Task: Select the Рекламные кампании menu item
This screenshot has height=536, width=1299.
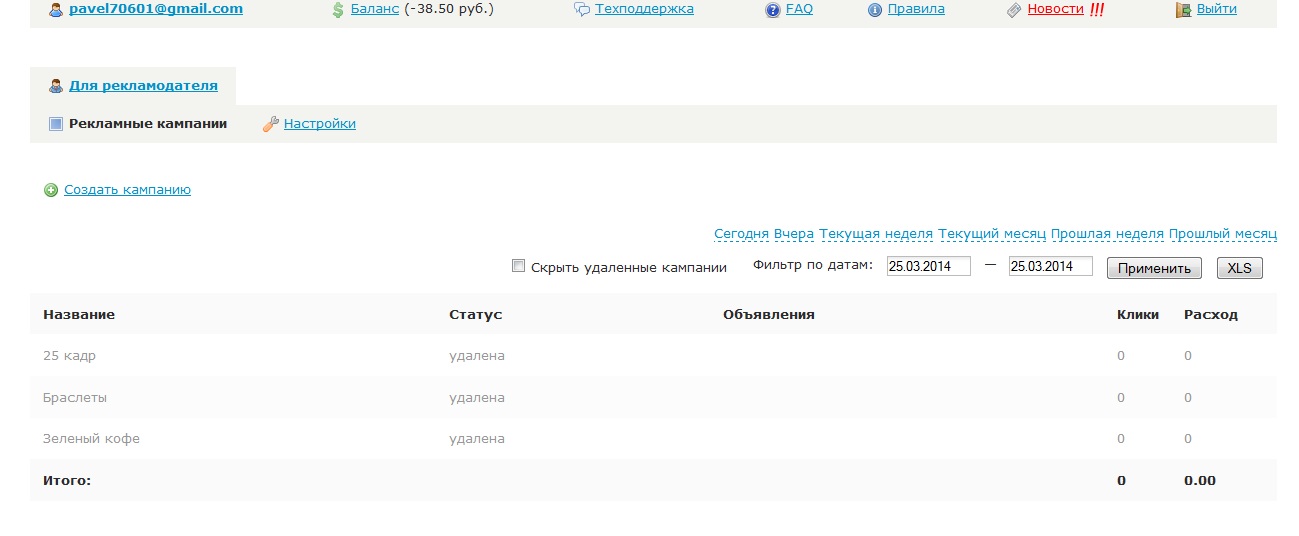Action: [x=148, y=124]
